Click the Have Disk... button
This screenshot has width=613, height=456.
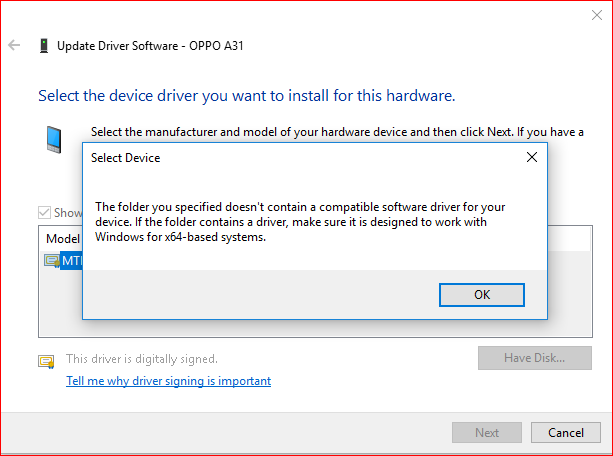click(x=534, y=358)
